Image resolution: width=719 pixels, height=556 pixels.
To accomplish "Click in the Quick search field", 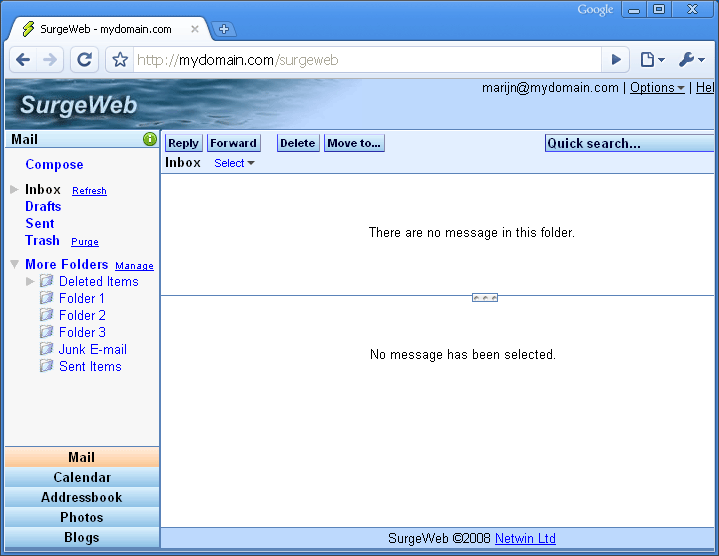I will [628, 143].
